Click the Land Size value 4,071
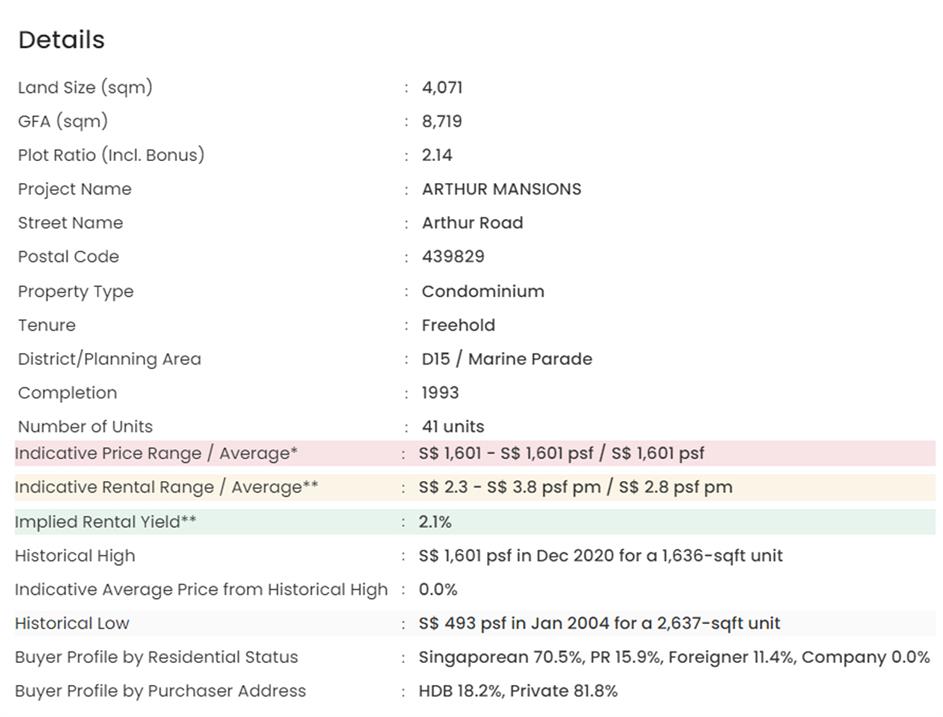The image size is (943, 717). (442, 88)
